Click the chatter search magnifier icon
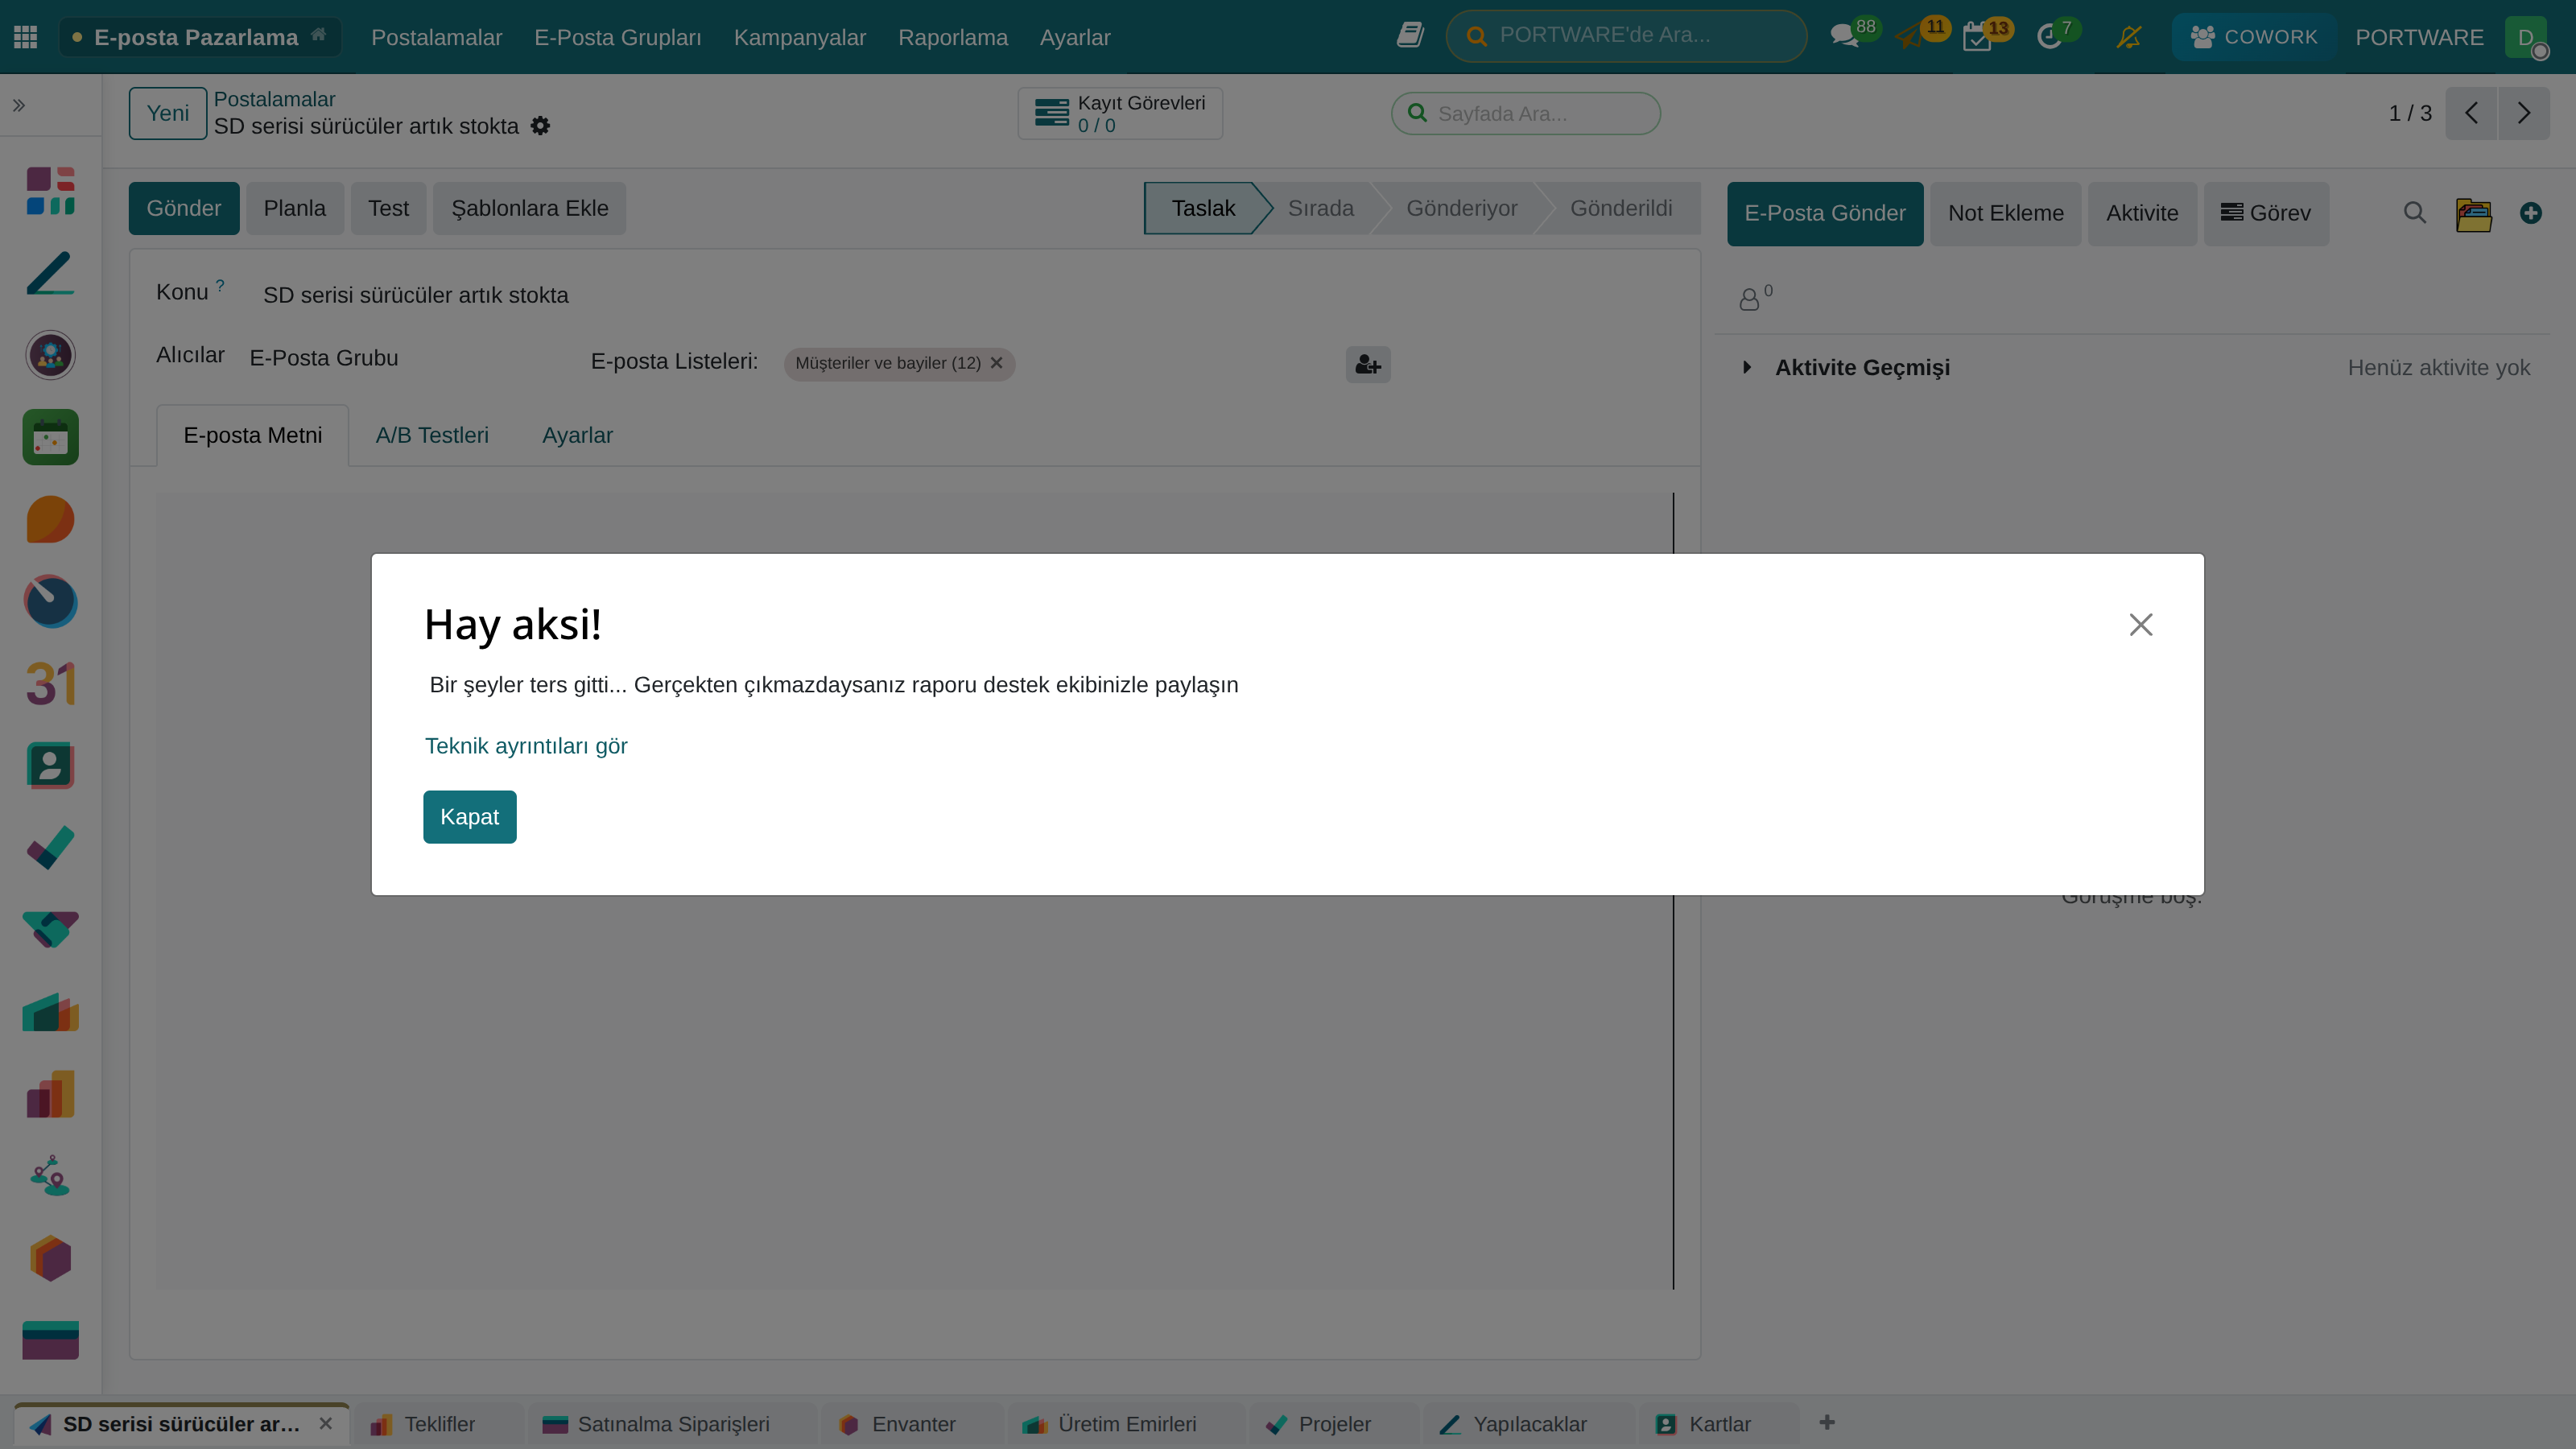 click(x=2414, y=213)
